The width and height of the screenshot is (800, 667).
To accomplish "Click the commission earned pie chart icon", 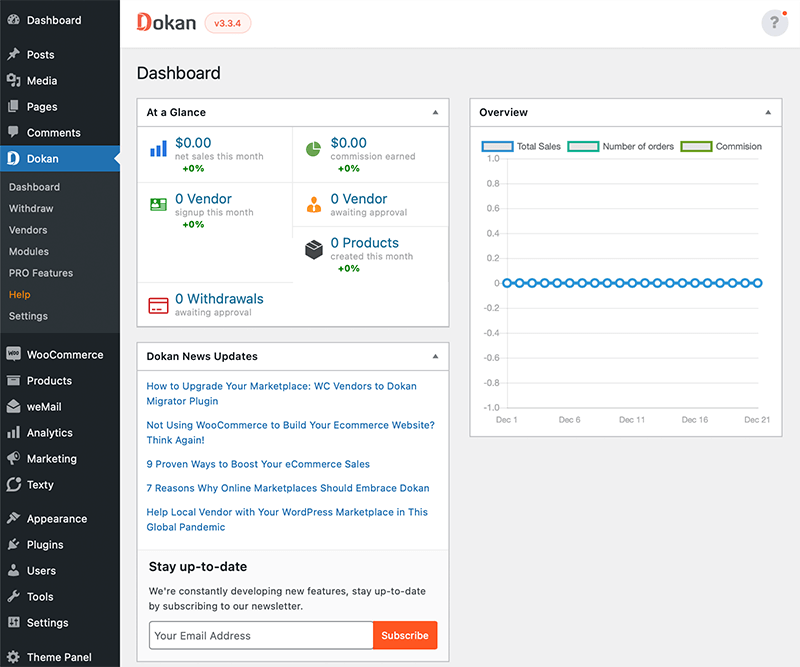I will point(313,149).
